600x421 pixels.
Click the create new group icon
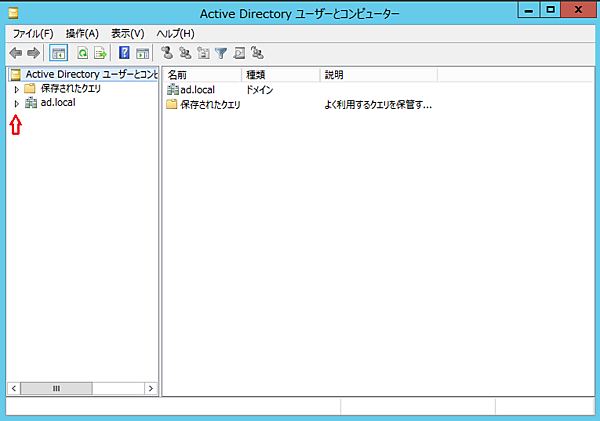tap(185, 53)
